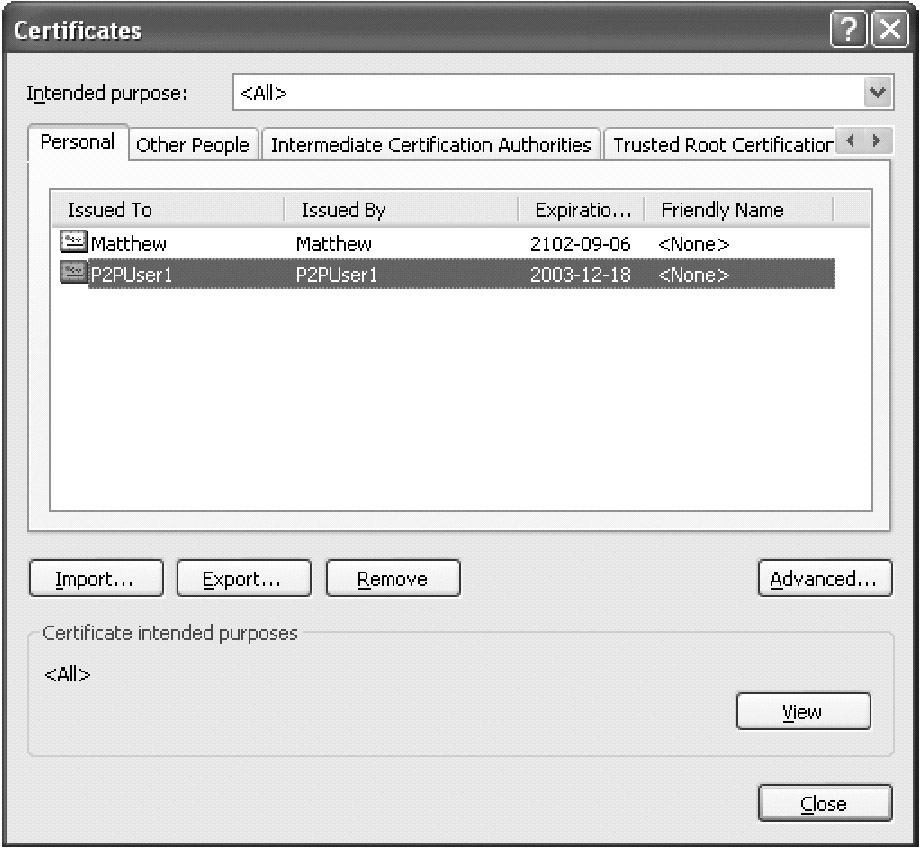Sort by the Issued To column header
The width and height of the screenshot is (921, 848).
165,210
